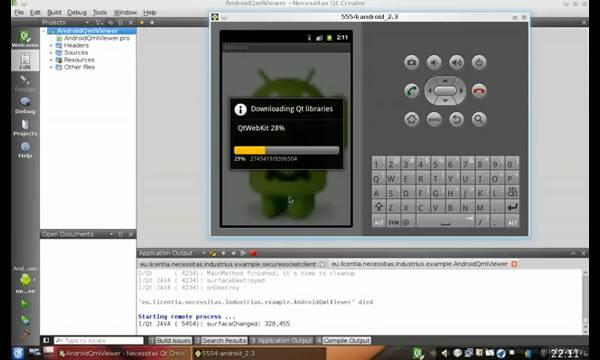Switch to Debug mode in the sidebar
The width and height of the screenshot is (600, 360).
click(25, 105)
